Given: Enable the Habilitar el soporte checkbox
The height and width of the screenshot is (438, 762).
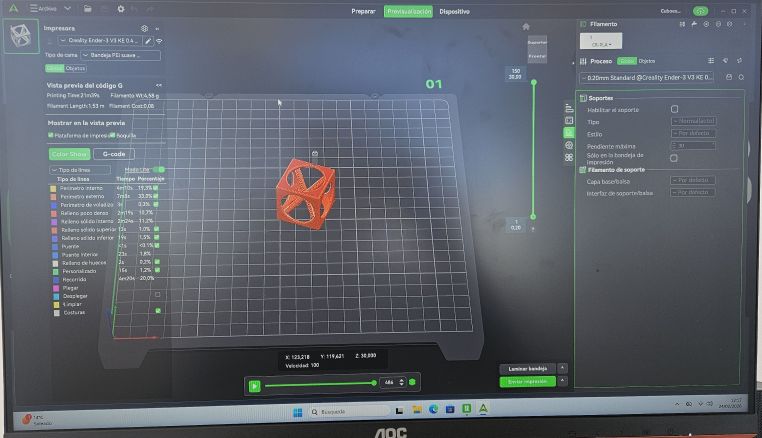Looking at the screenshot, I should [x=675, y=109].
